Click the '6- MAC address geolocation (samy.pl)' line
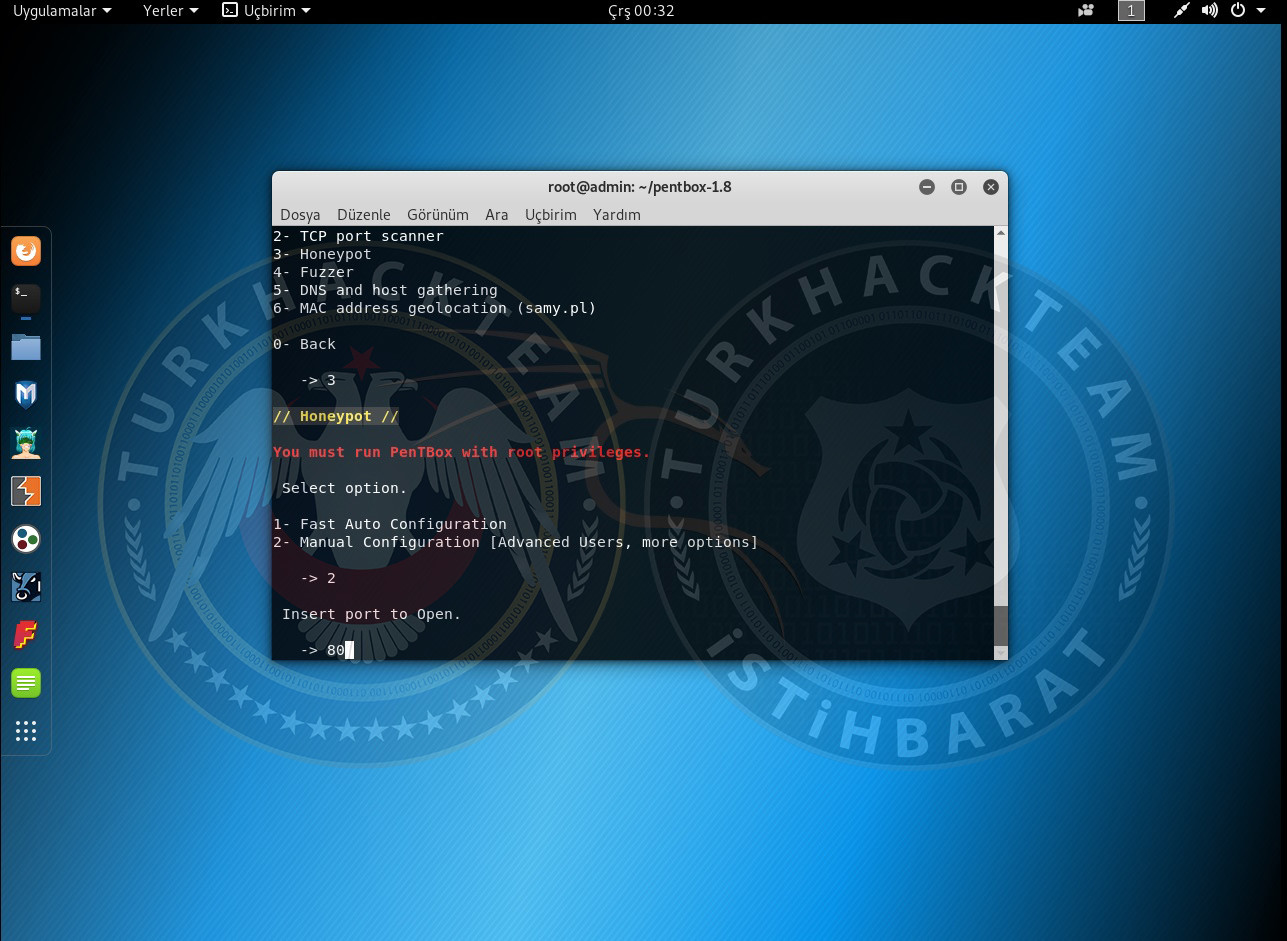1287x941 pixels. click(x=435, y=308)
